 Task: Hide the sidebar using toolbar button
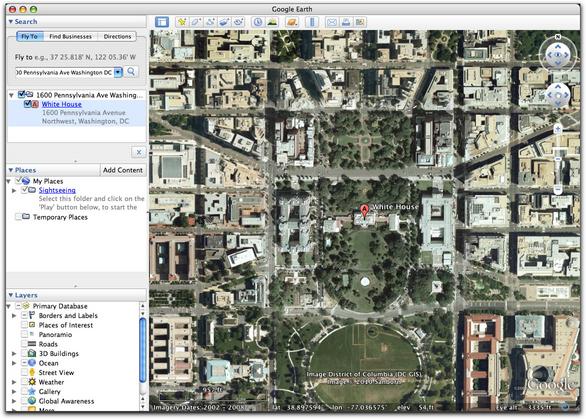pos(162,22)
